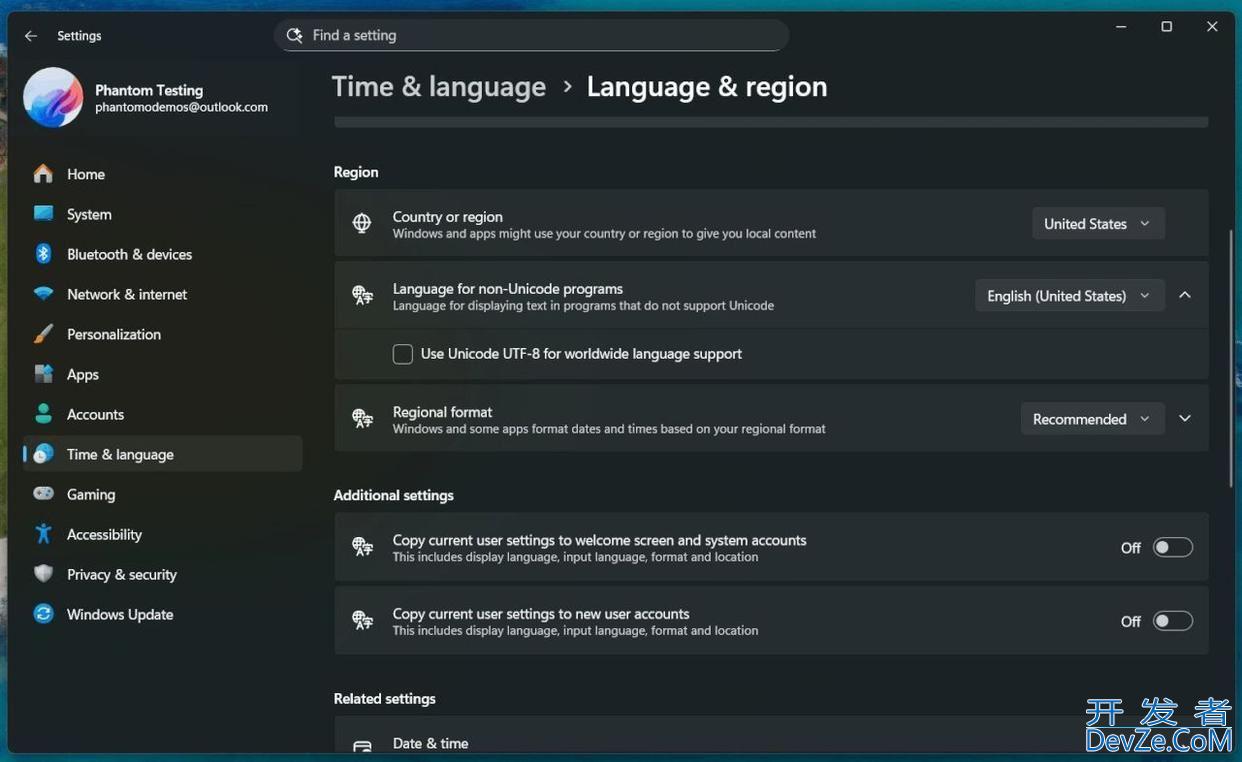
Task: Open the Windows Update icon
Action: tap(43, 614)
